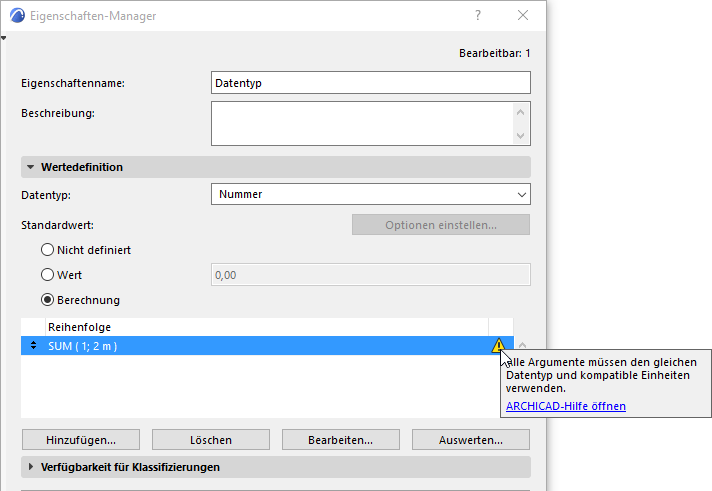The image size is (712, 491).
Task: Open the ARCHICAD-Hilfe öffnen link
Action: (566, 406)
